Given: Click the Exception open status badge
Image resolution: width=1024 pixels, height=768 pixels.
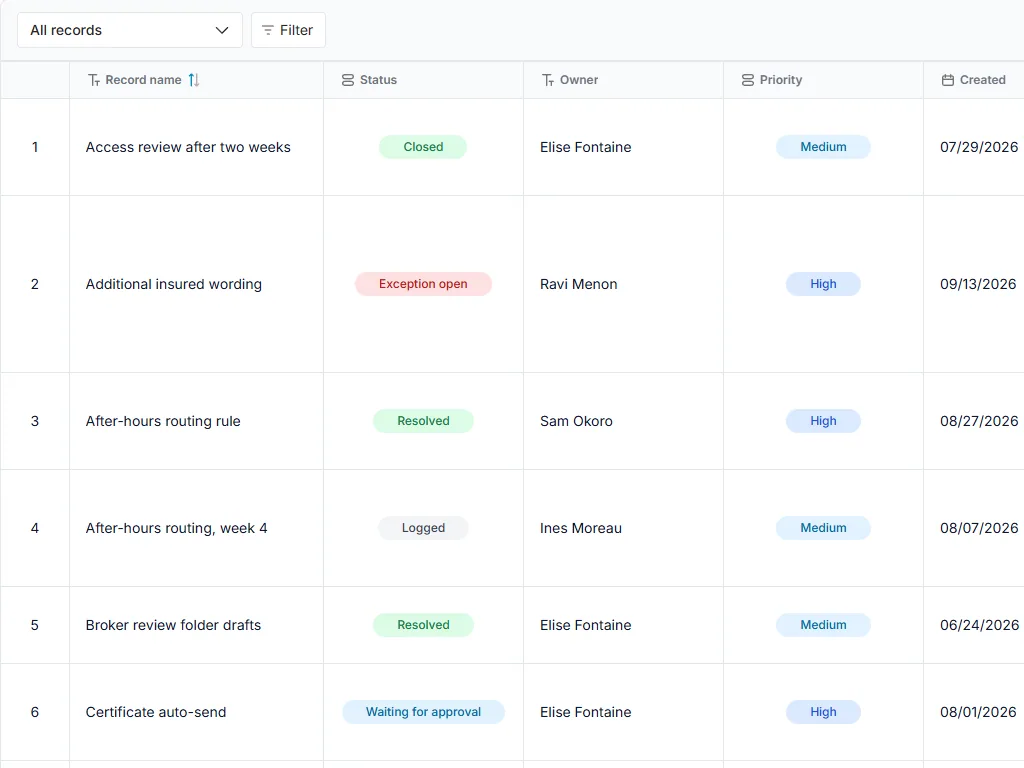Looking at the screenshot, I should [x=423, y=284].
